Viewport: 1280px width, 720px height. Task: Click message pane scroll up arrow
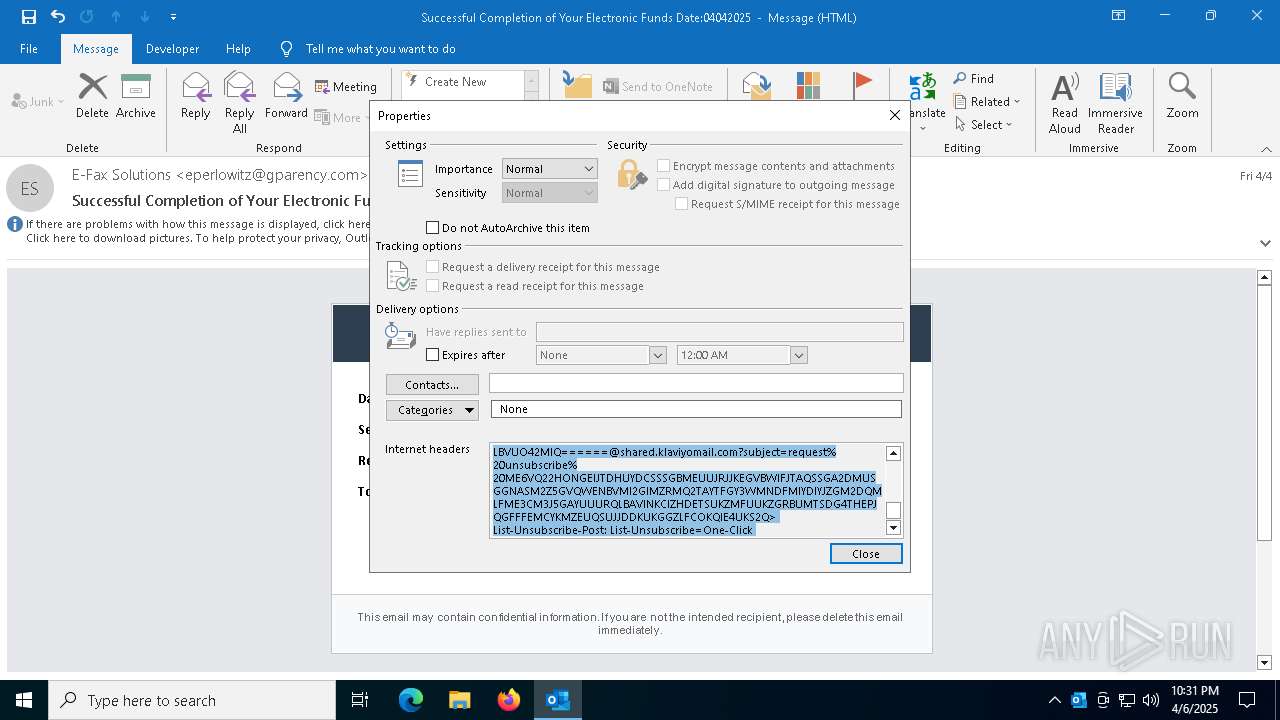pos(1265,277)
